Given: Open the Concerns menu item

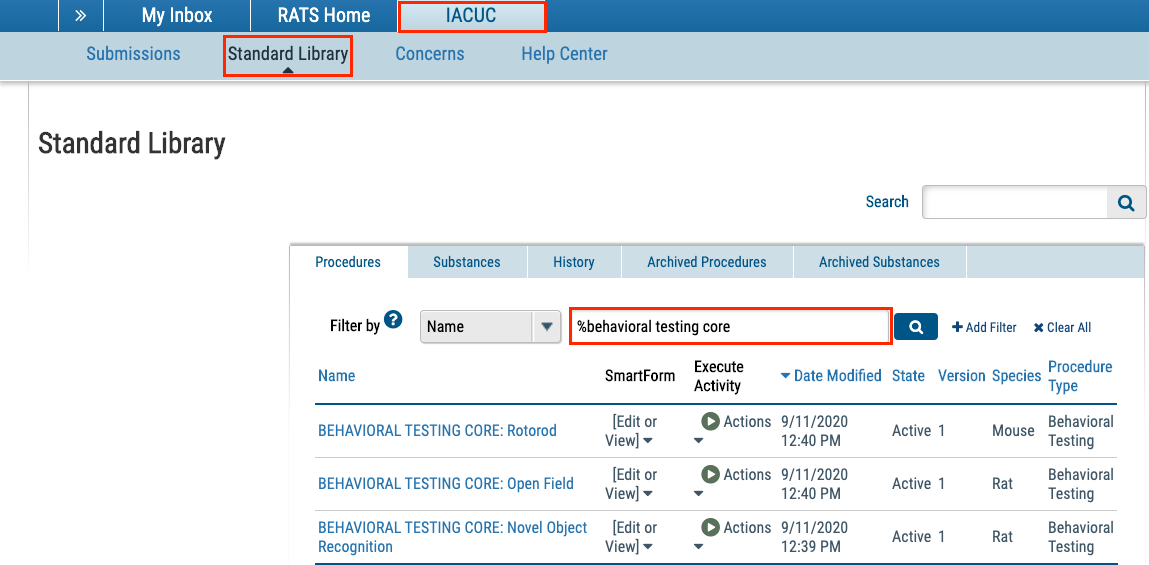Looking at the screenshot, I should click(430, 53).
